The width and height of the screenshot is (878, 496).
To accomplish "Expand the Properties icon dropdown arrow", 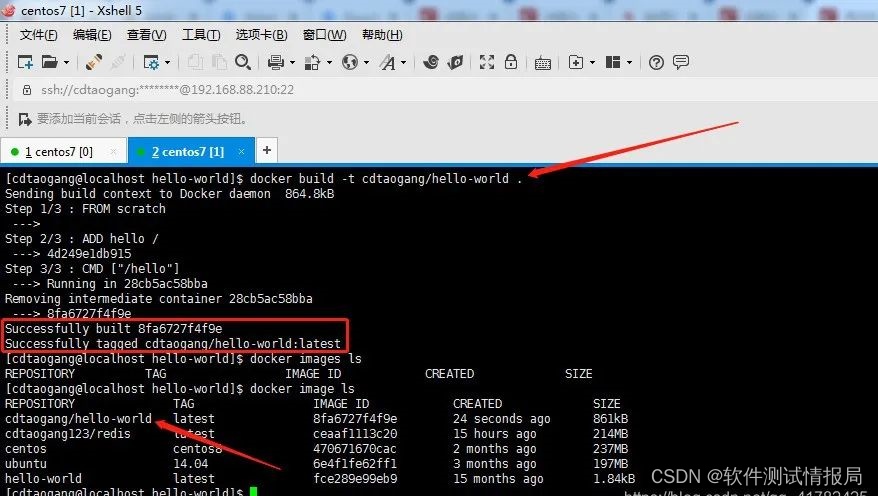I will pyautogui.click(x=167, y=63).
